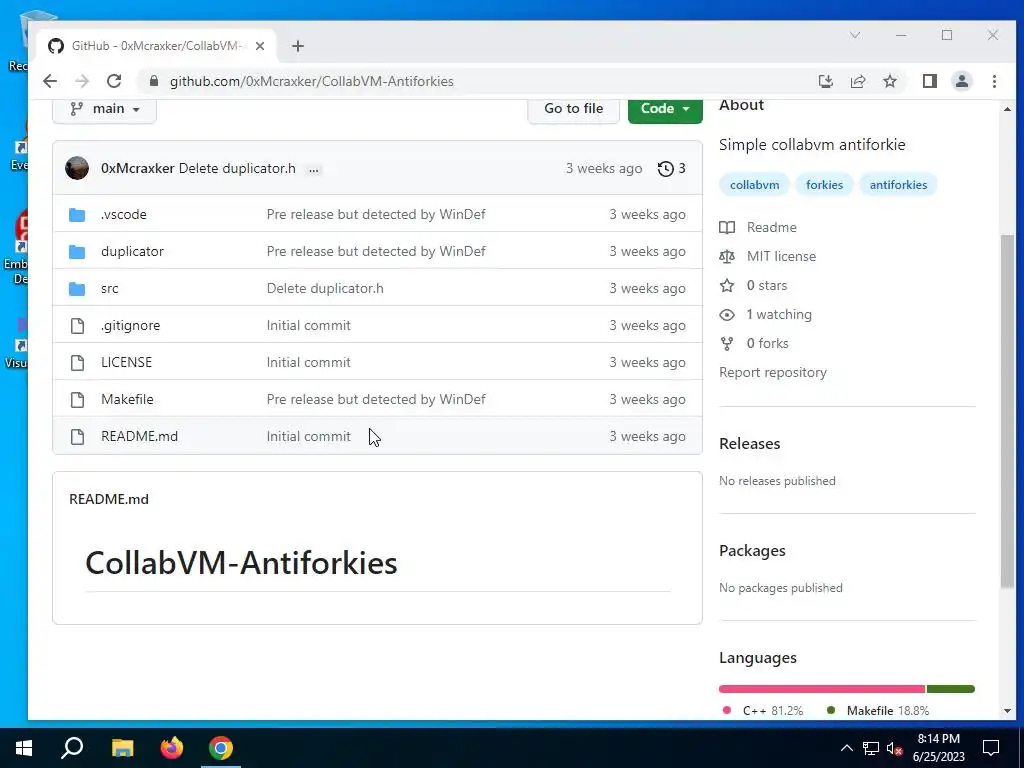The image size is (1024, 768).
Task: Reload the GitHub page
Action: (114, 81)
